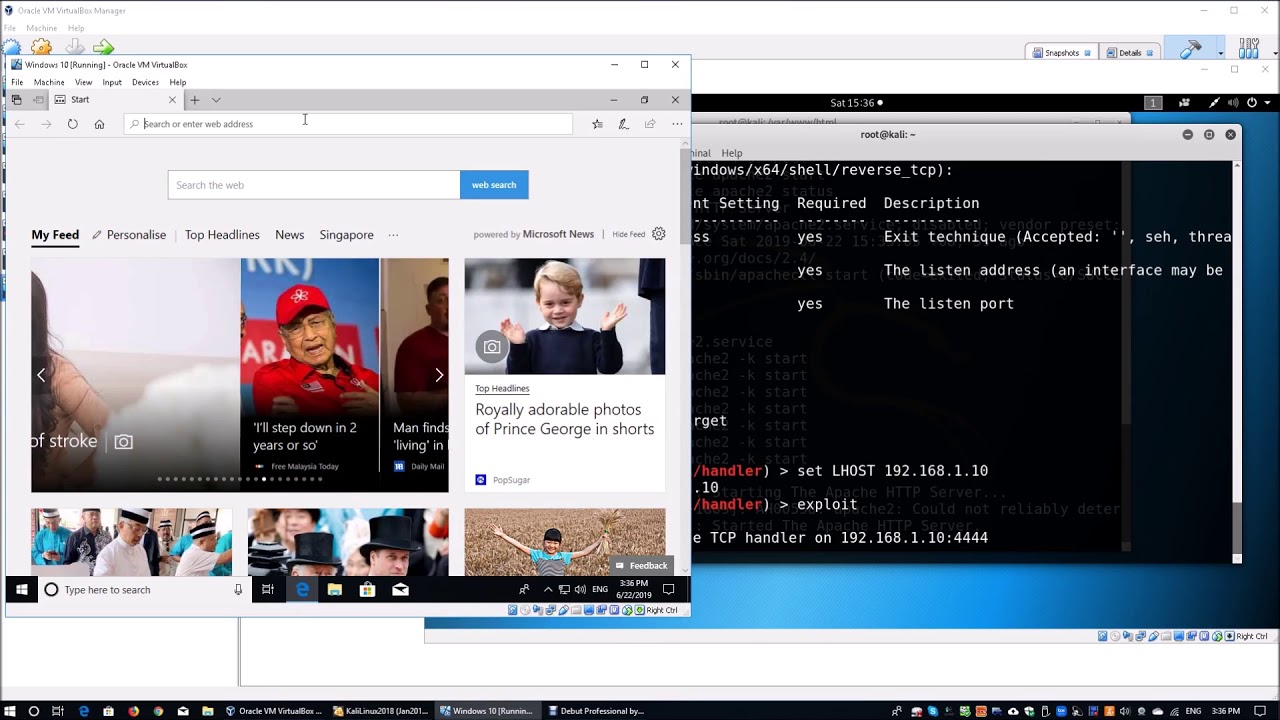This screenshot has width=1280, height=720.
Task: Click the VirtualBox Manager Settings gear icon
Action: (41, 47)
